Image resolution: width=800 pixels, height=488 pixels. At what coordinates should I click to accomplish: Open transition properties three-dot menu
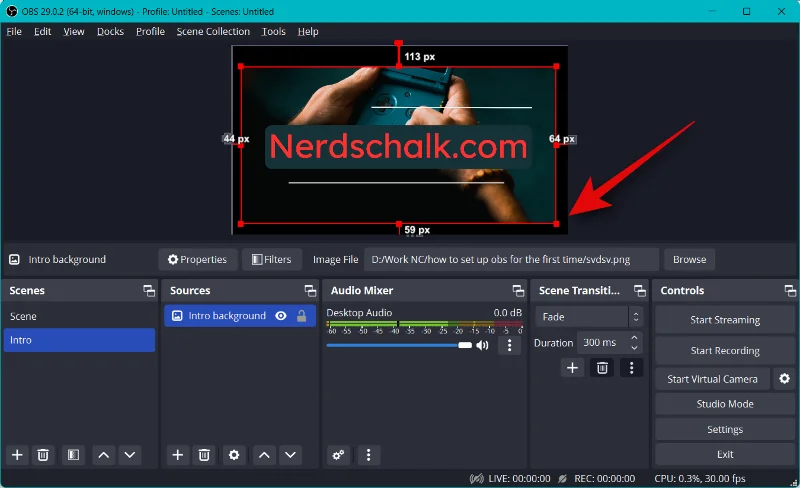tap(632, 368)
